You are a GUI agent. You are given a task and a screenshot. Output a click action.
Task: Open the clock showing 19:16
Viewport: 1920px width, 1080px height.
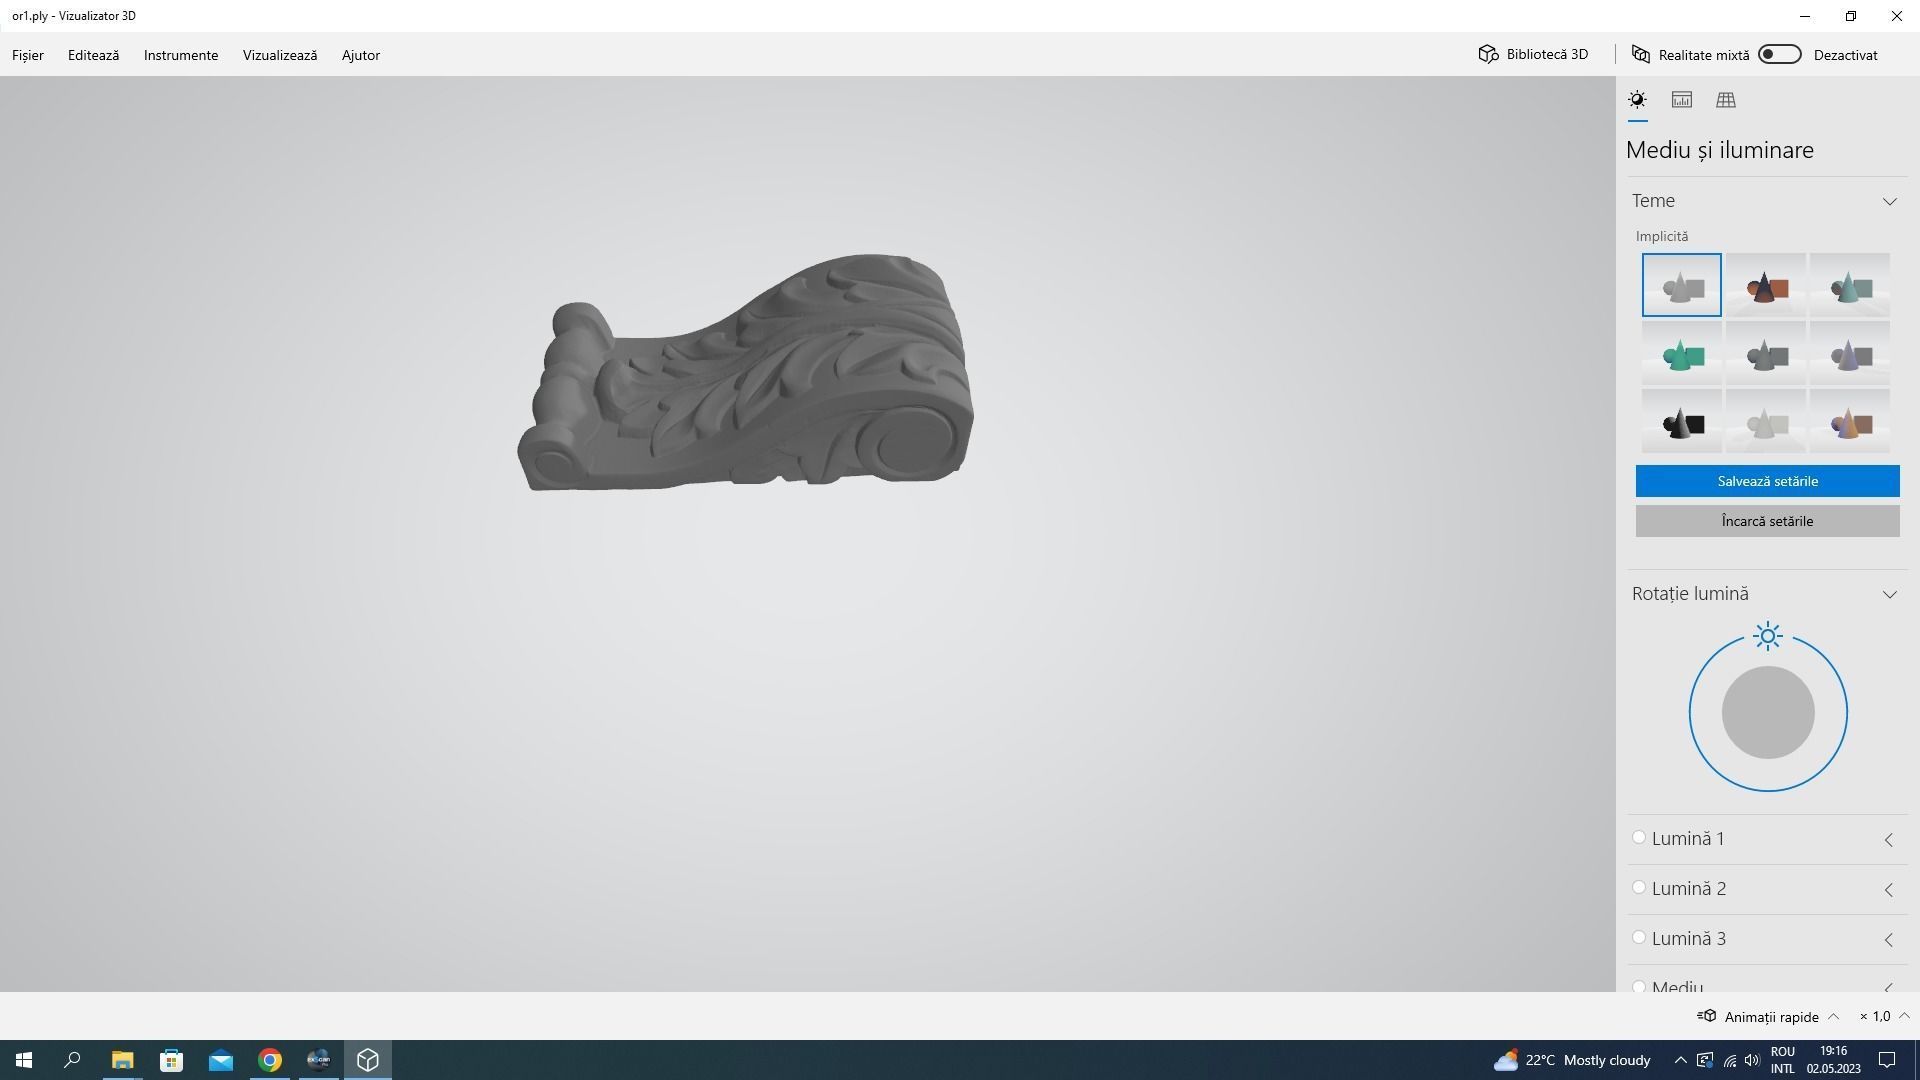[x=1833, y=1060]
